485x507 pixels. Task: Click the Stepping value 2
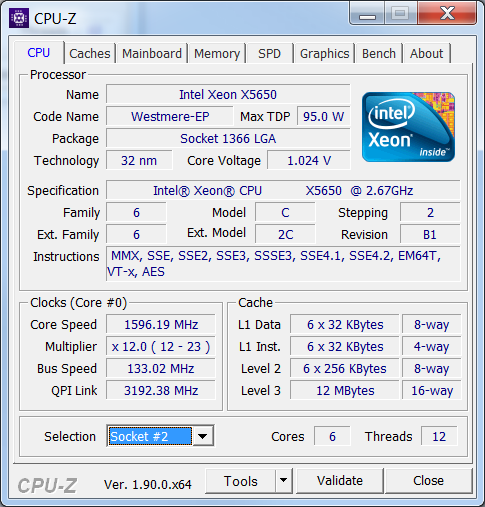pos(430,212)
